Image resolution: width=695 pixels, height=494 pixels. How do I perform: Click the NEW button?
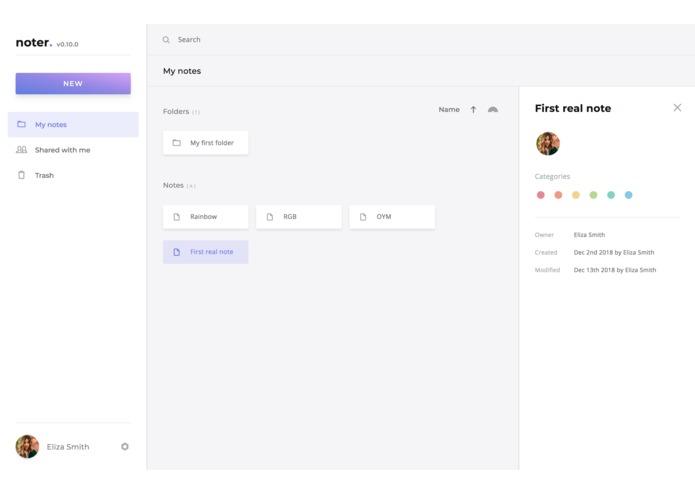[73, 83]
